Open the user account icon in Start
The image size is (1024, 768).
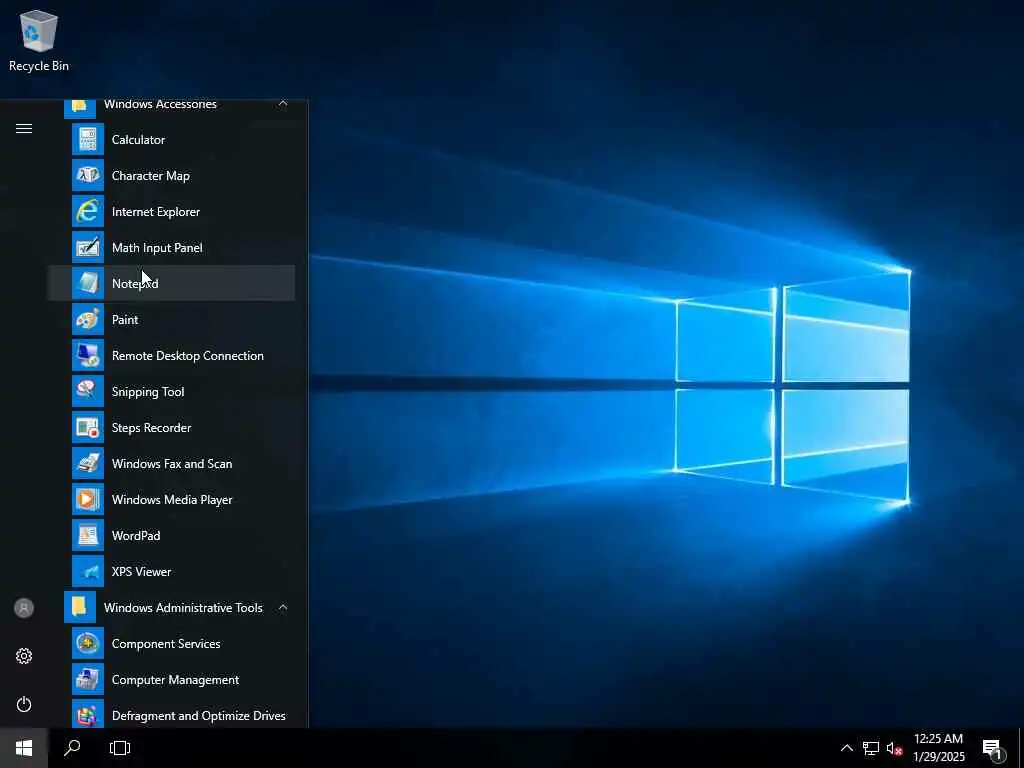(24, 608)
